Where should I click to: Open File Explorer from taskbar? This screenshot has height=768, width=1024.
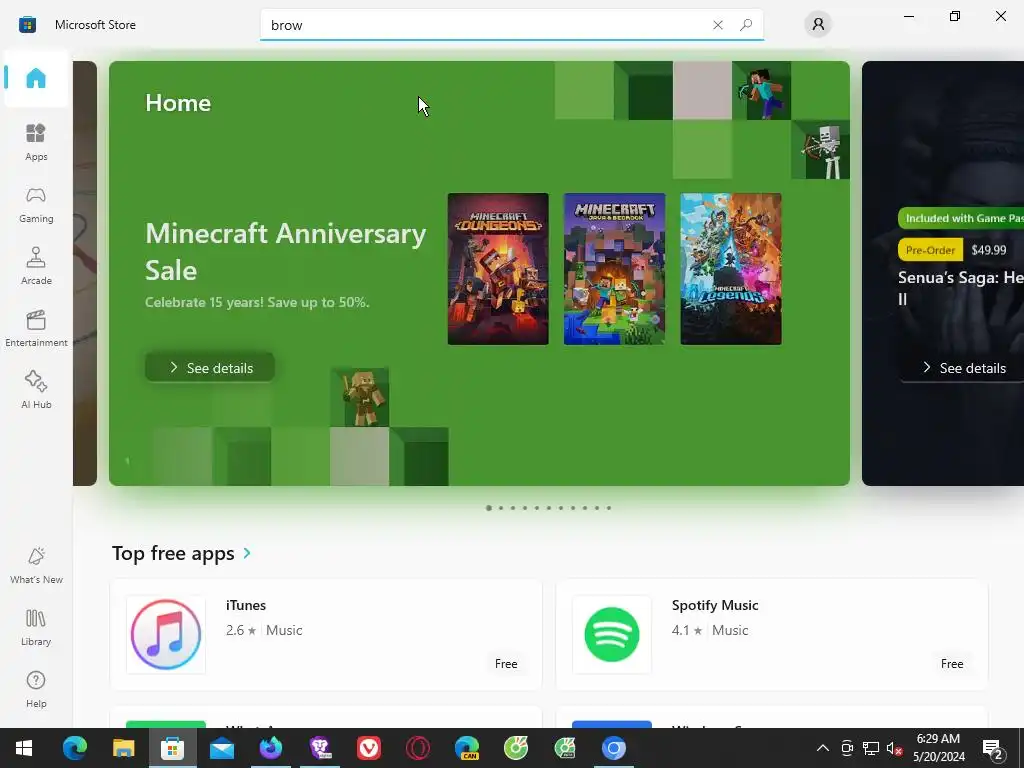[x=123, y=748]
